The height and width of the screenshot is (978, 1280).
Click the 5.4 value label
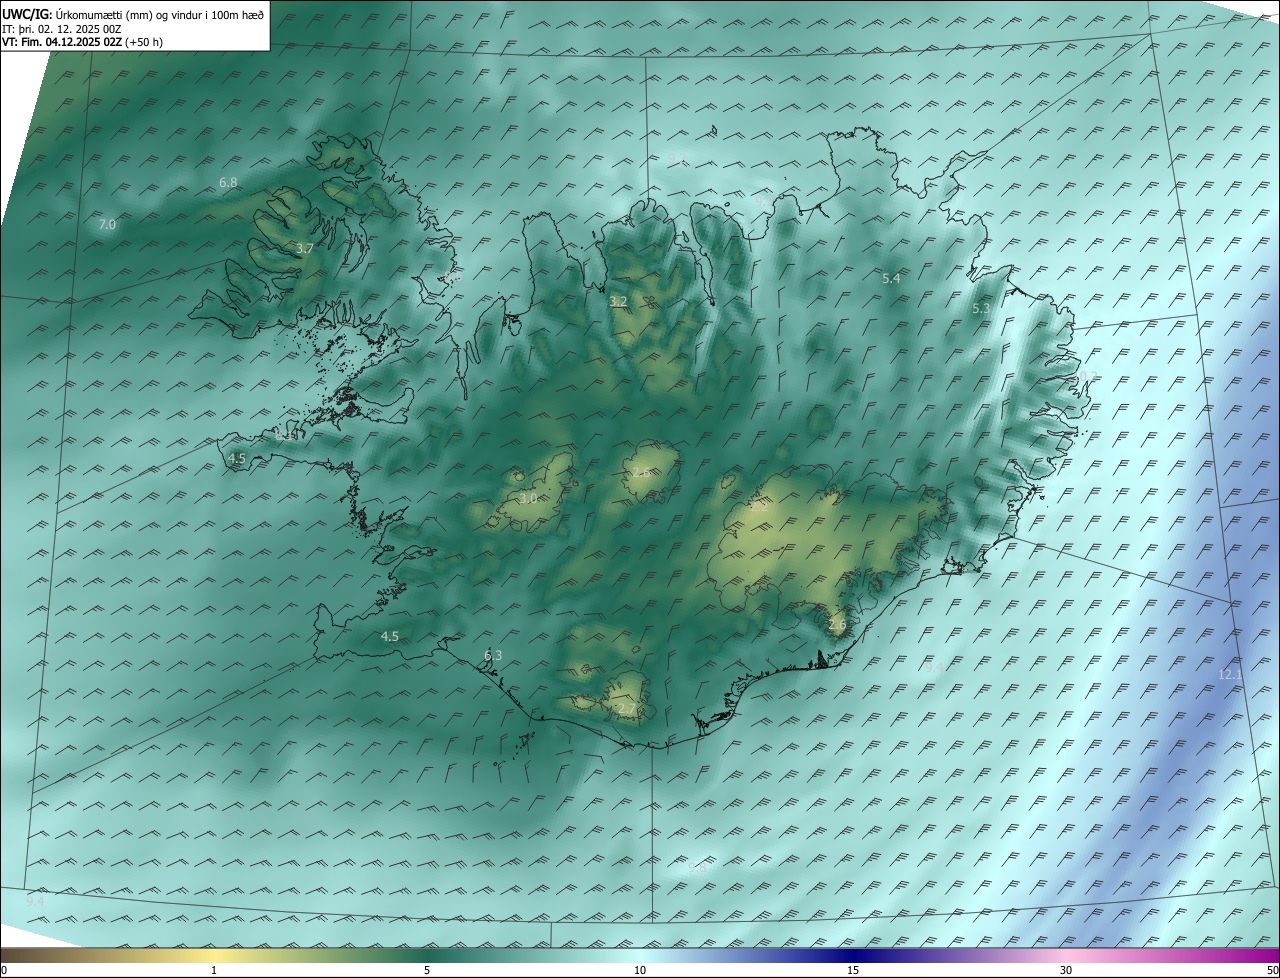(891, 278)
